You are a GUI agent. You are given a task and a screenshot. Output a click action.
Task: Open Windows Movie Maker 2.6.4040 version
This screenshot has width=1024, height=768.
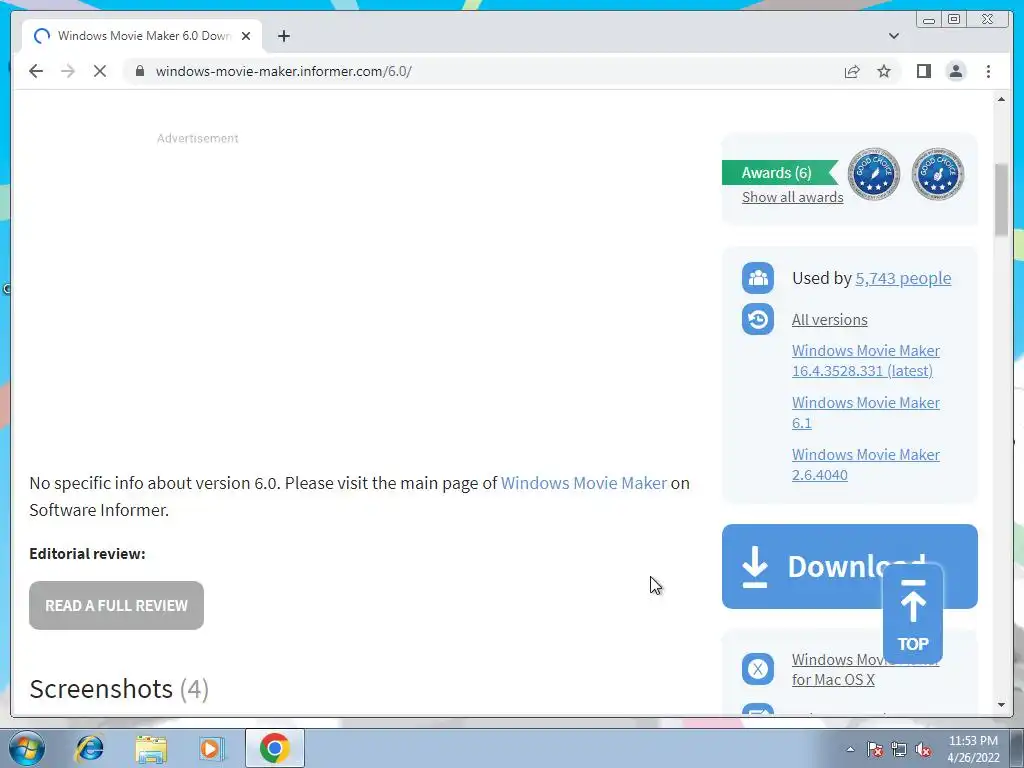pos(866,464)
